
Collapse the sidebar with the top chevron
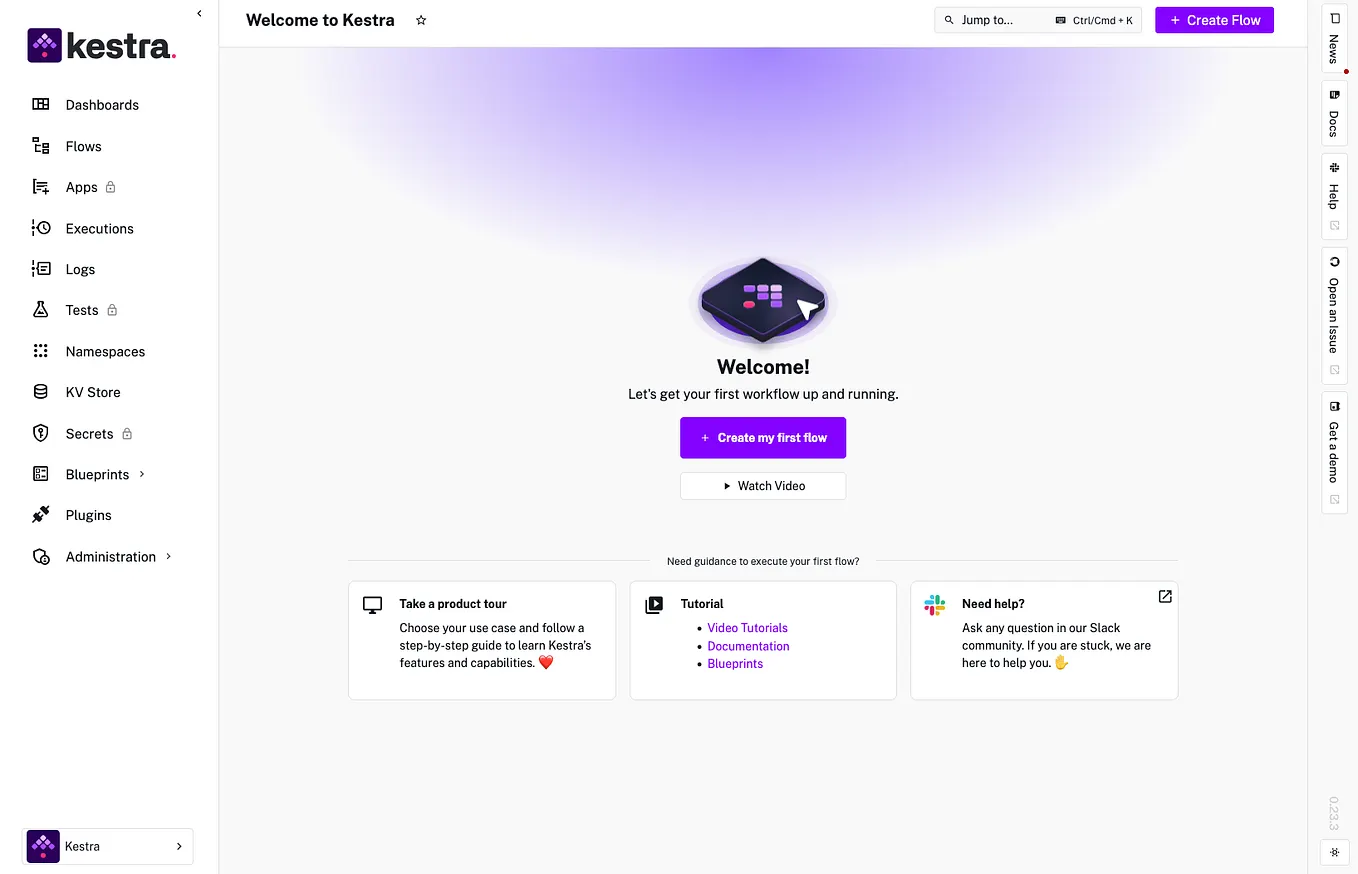[199, 13]
